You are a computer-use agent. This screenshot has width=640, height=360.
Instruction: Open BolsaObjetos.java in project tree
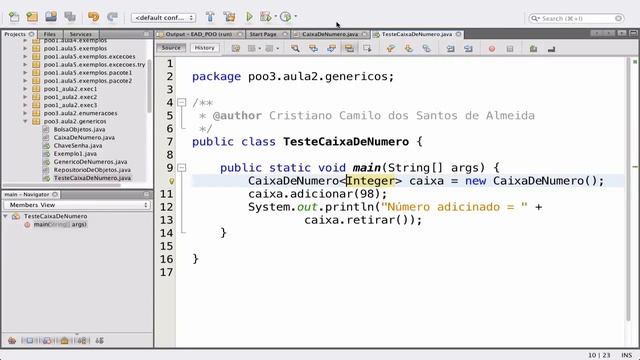[79, 129]
